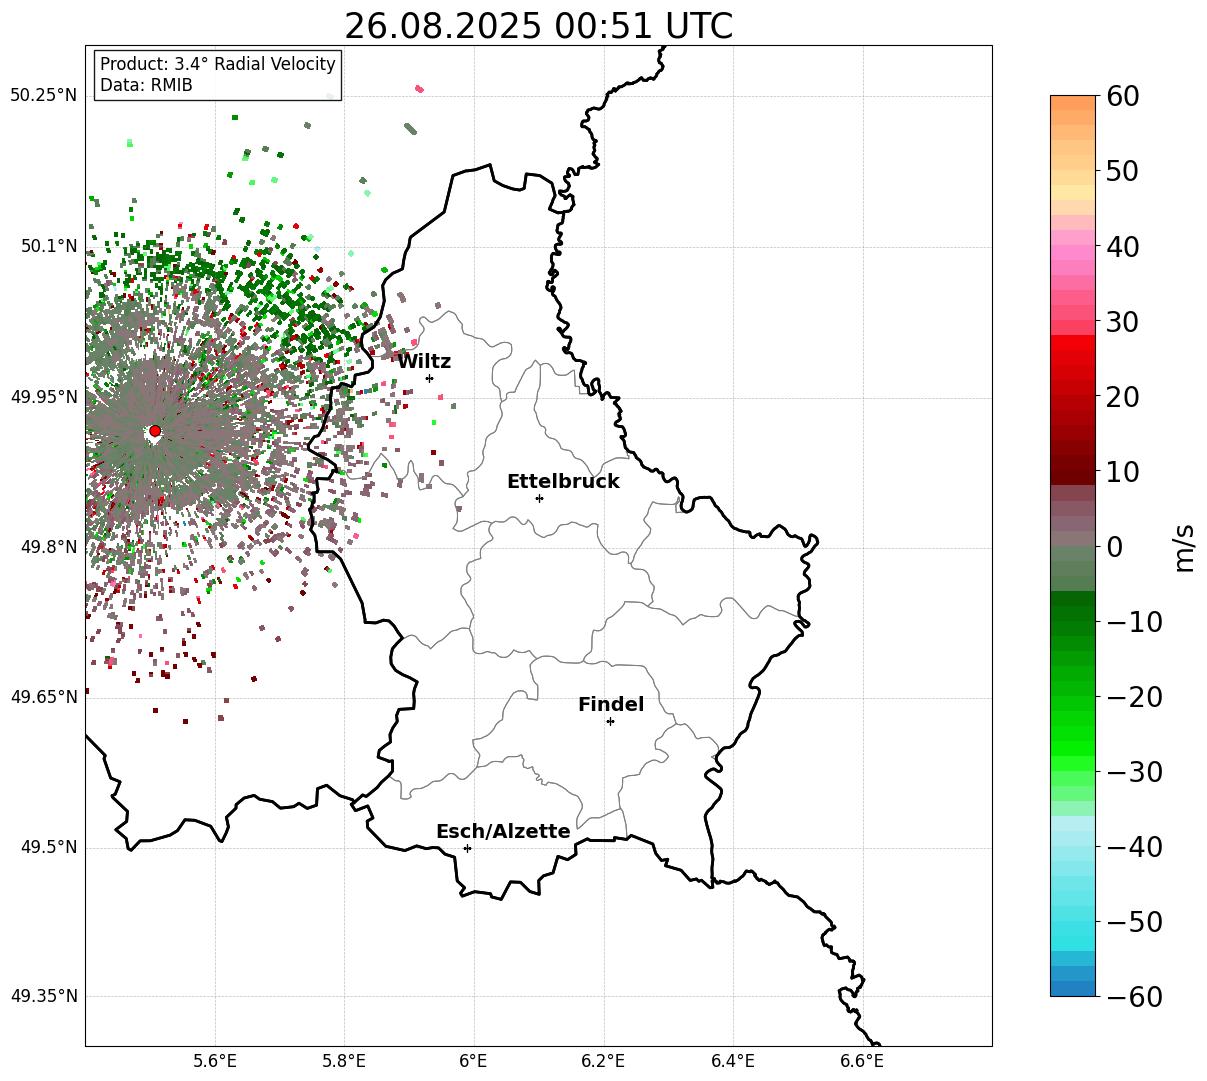Click the 49.5°N latitude tick label
The width and height of the screenshot is (1207, 1081).
pyautogui.click(x=48, y=847)
